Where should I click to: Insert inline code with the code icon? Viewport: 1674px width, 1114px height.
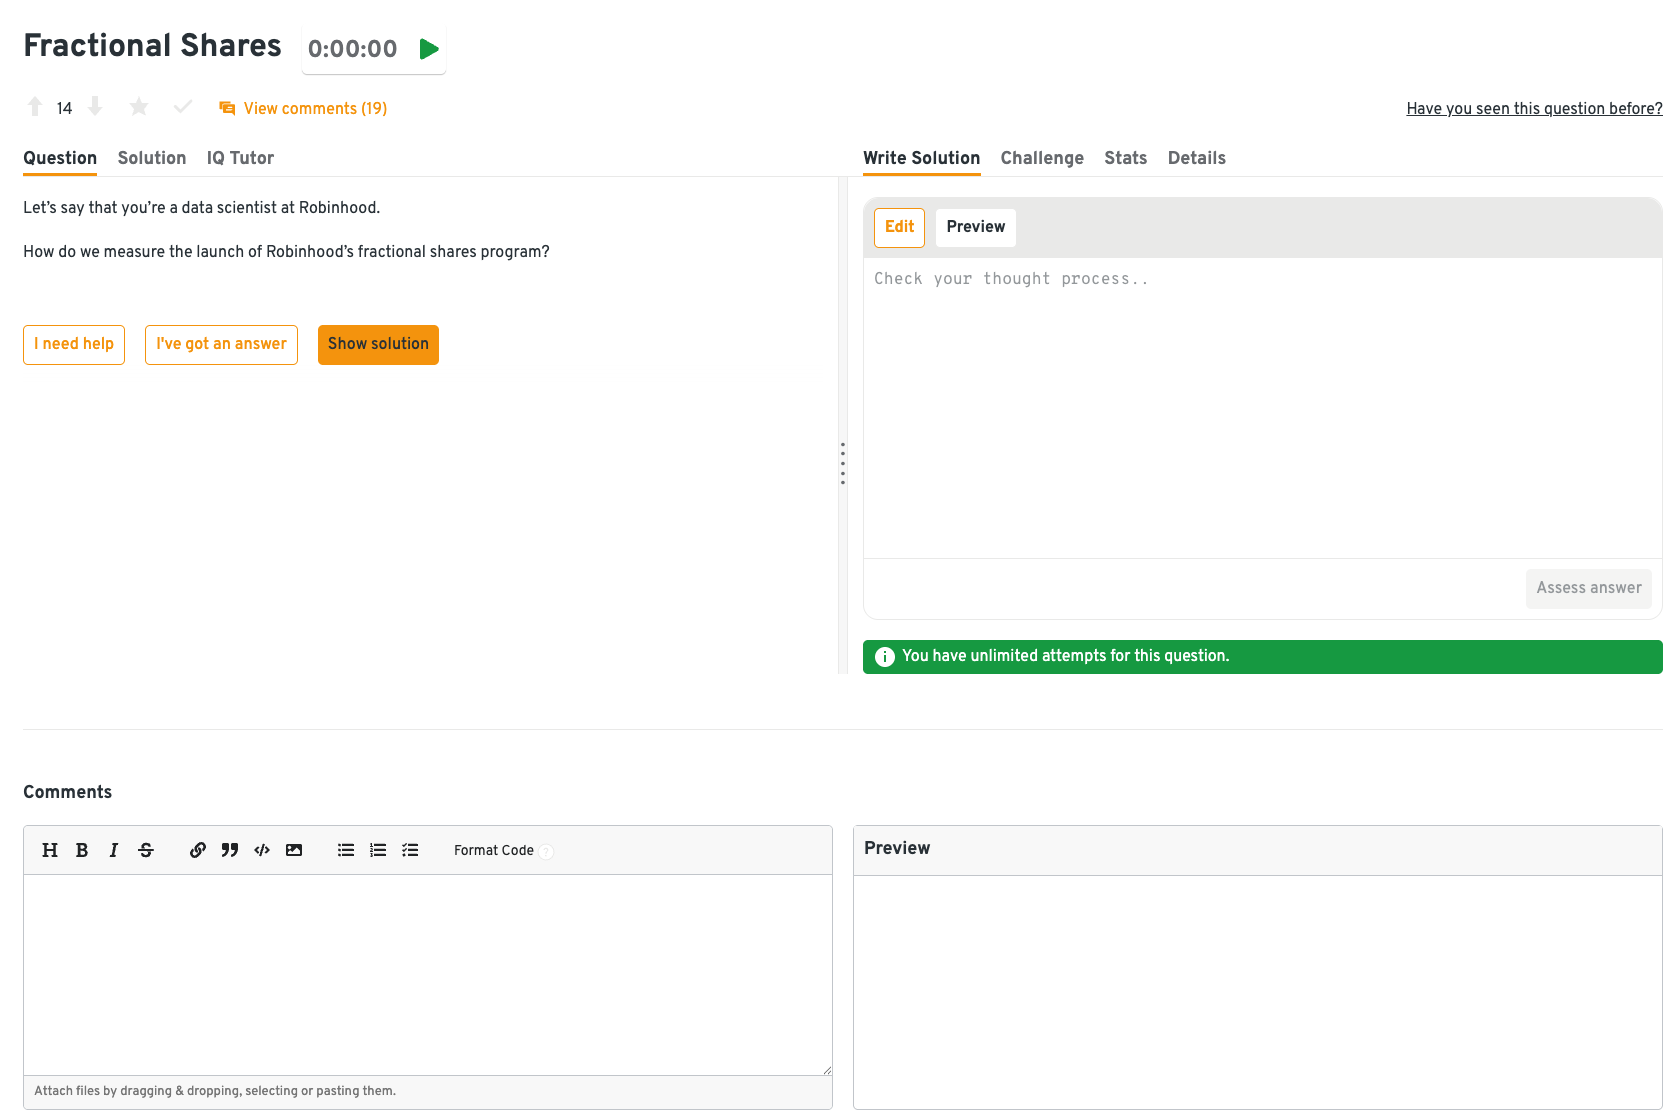262,850
